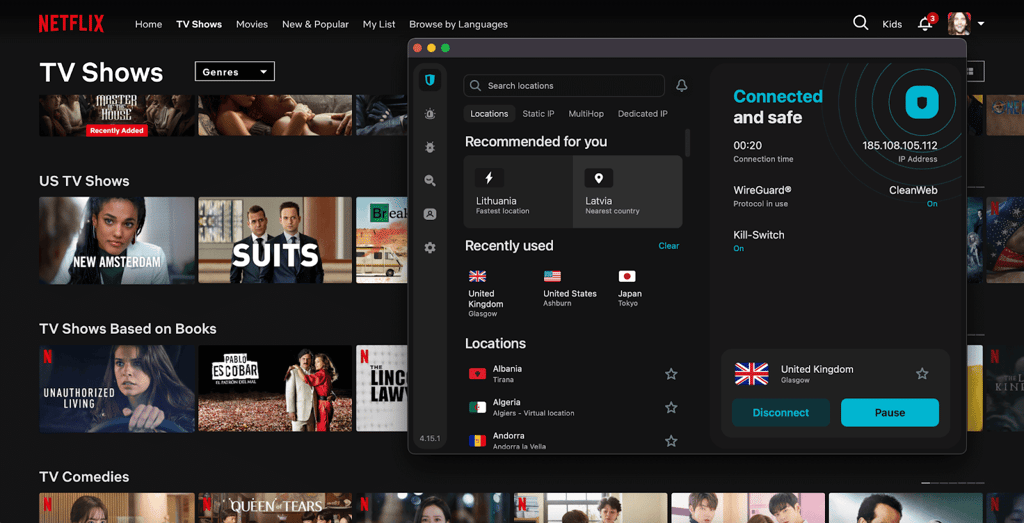Click the Netflix logo
Screen dimensions: 1024x523
[71, 24]
